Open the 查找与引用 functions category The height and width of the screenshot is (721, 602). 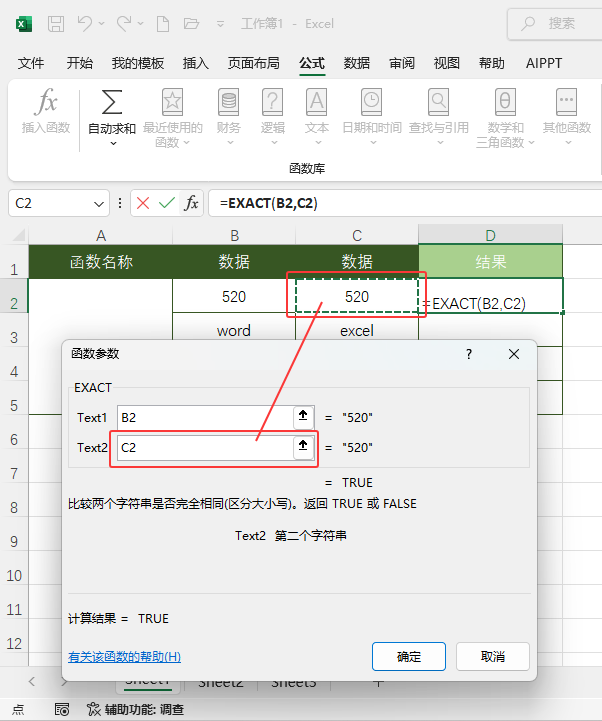(x=439, y=117)
